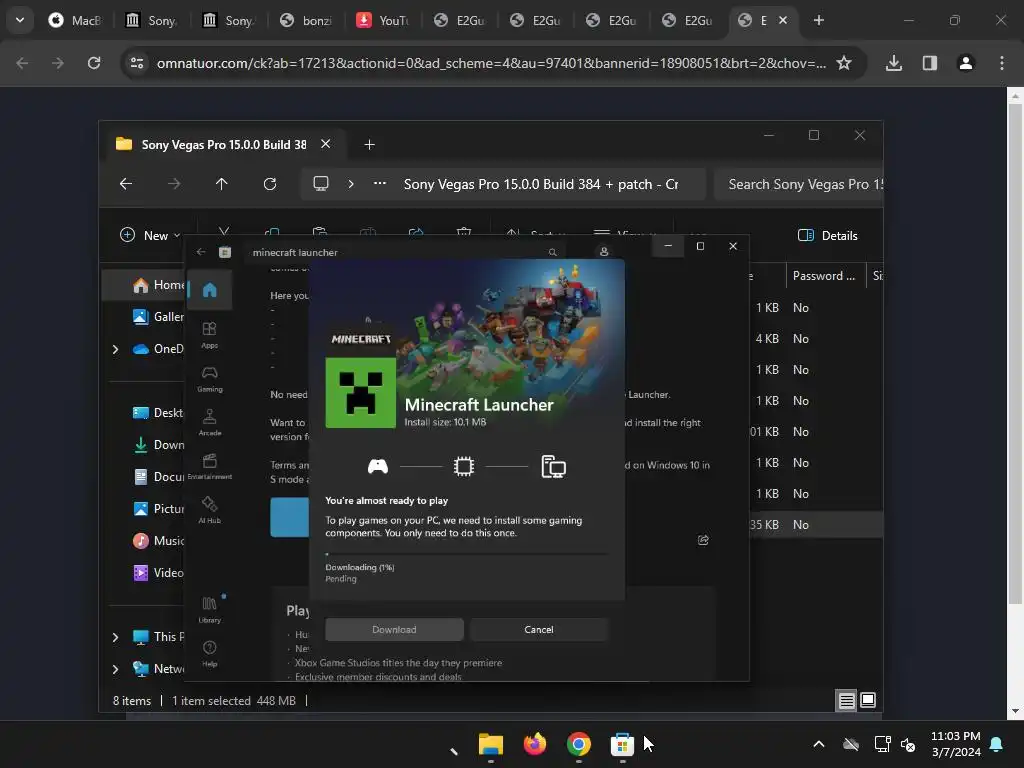Open a new Chrome tab

point(818,20)
